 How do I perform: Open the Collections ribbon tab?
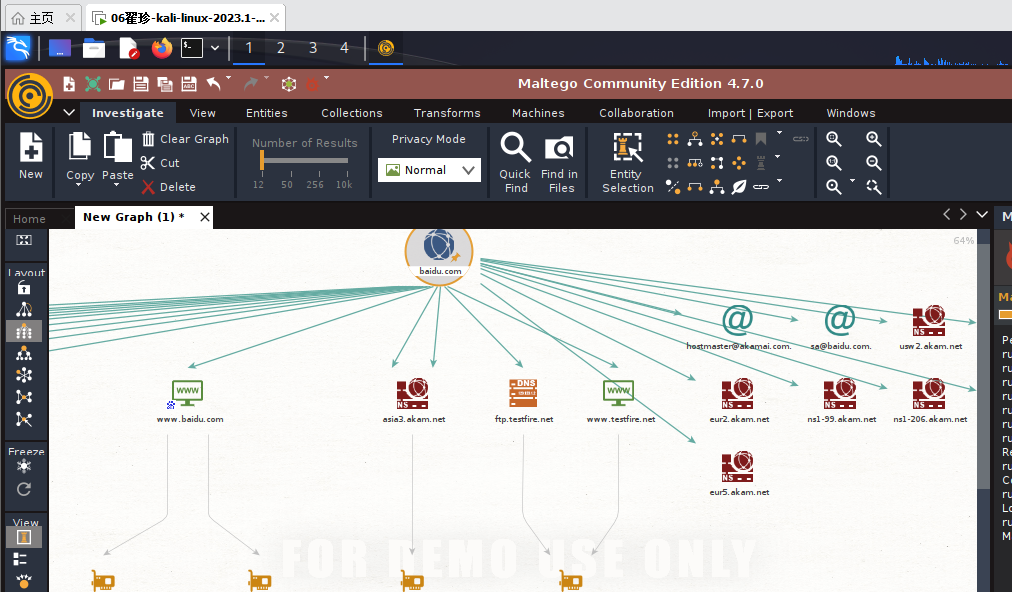352,113
